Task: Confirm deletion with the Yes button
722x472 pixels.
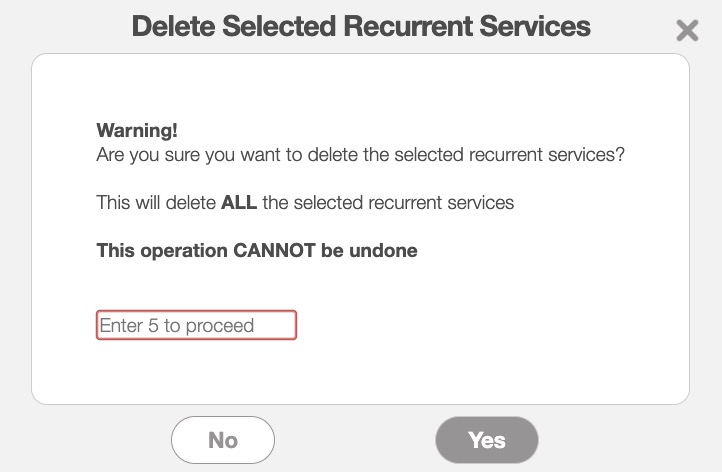Action: (x=487, y=440)
